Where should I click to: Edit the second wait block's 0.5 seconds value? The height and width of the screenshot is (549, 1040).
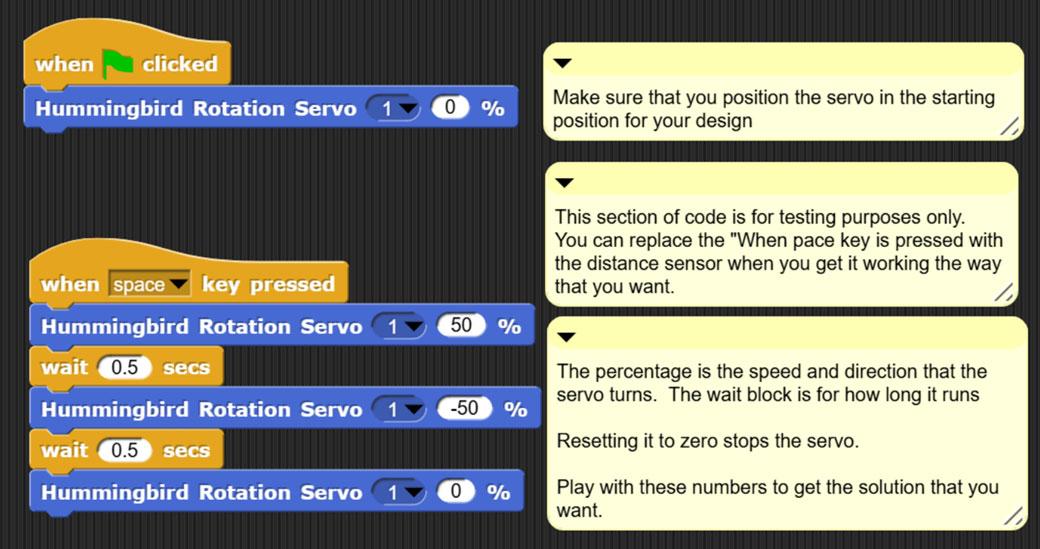tap(124, 451)
